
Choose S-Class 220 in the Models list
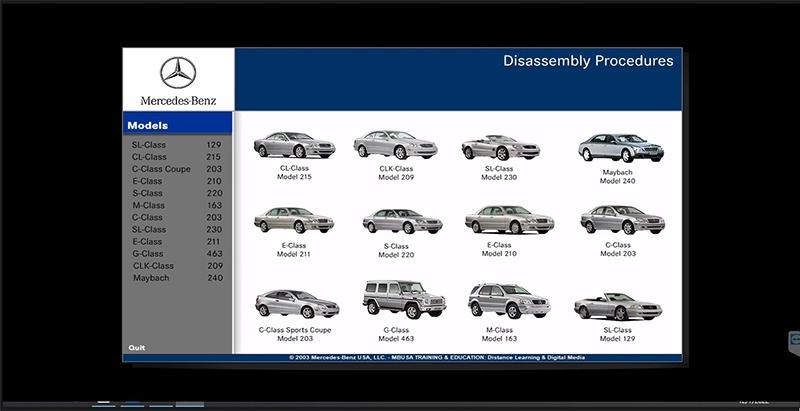(x=177, y=193)
